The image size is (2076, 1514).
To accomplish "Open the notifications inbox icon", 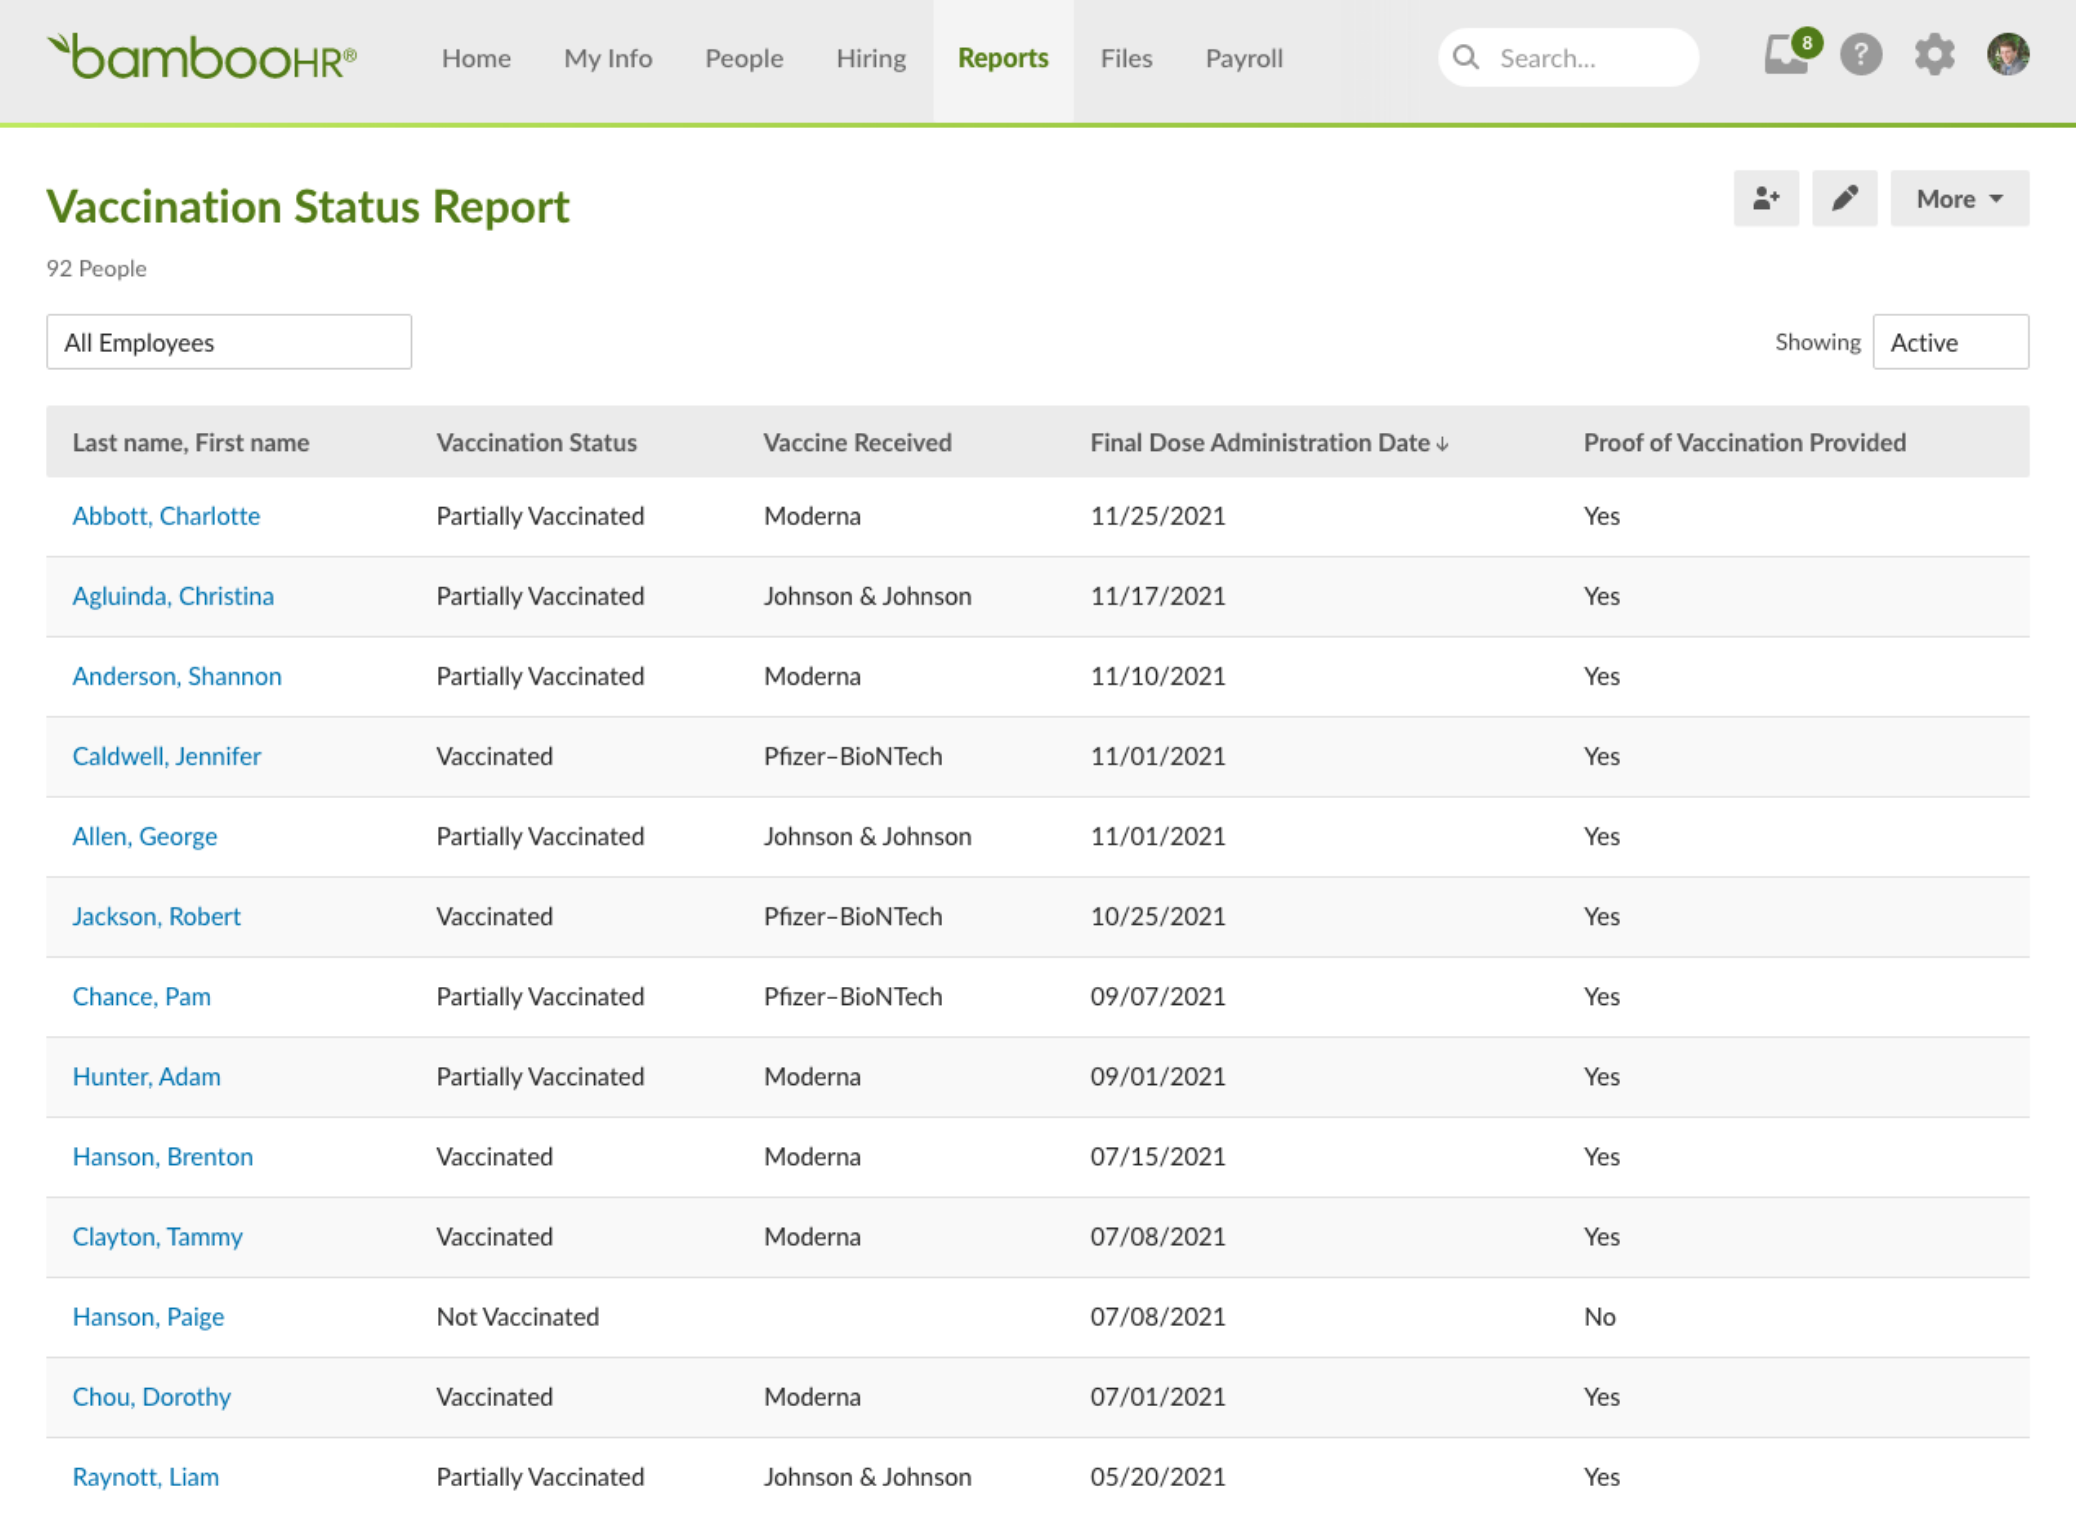I will pyautogui.click(x=1787, y=55).
